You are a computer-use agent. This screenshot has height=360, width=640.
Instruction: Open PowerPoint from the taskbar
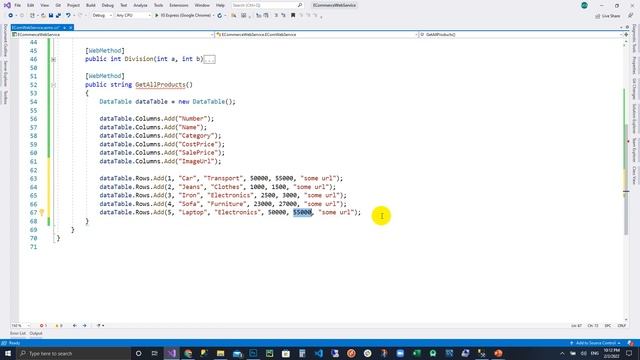coord(498,353)
